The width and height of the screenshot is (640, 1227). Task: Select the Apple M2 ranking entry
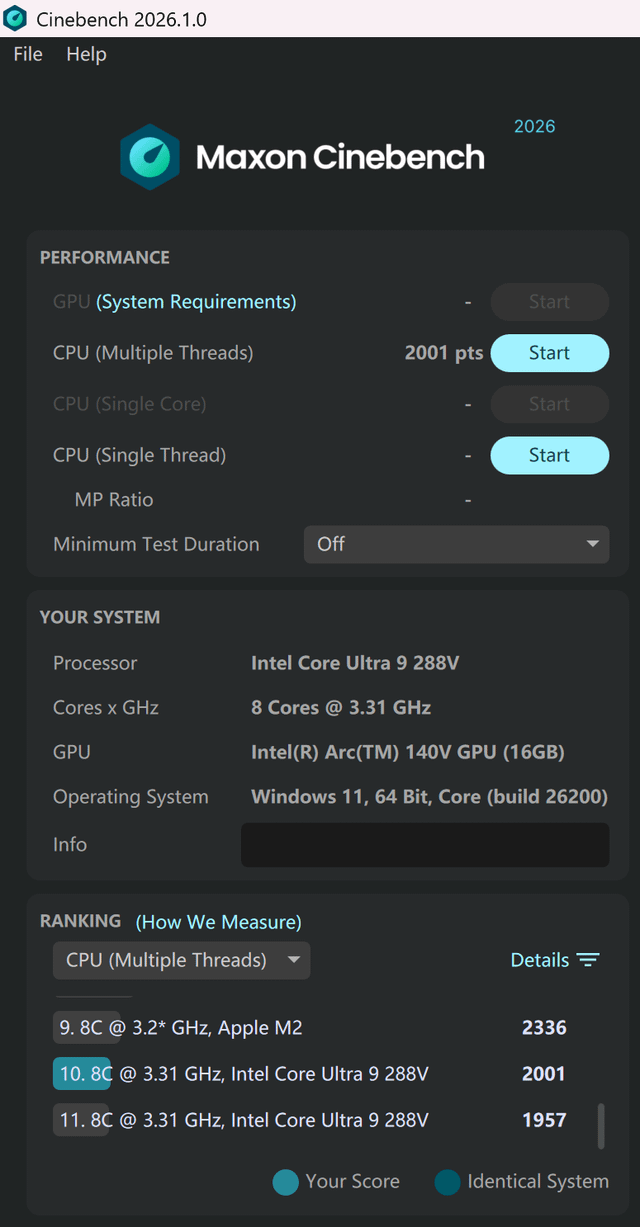pyautogui.click(x=312, y=1028)
